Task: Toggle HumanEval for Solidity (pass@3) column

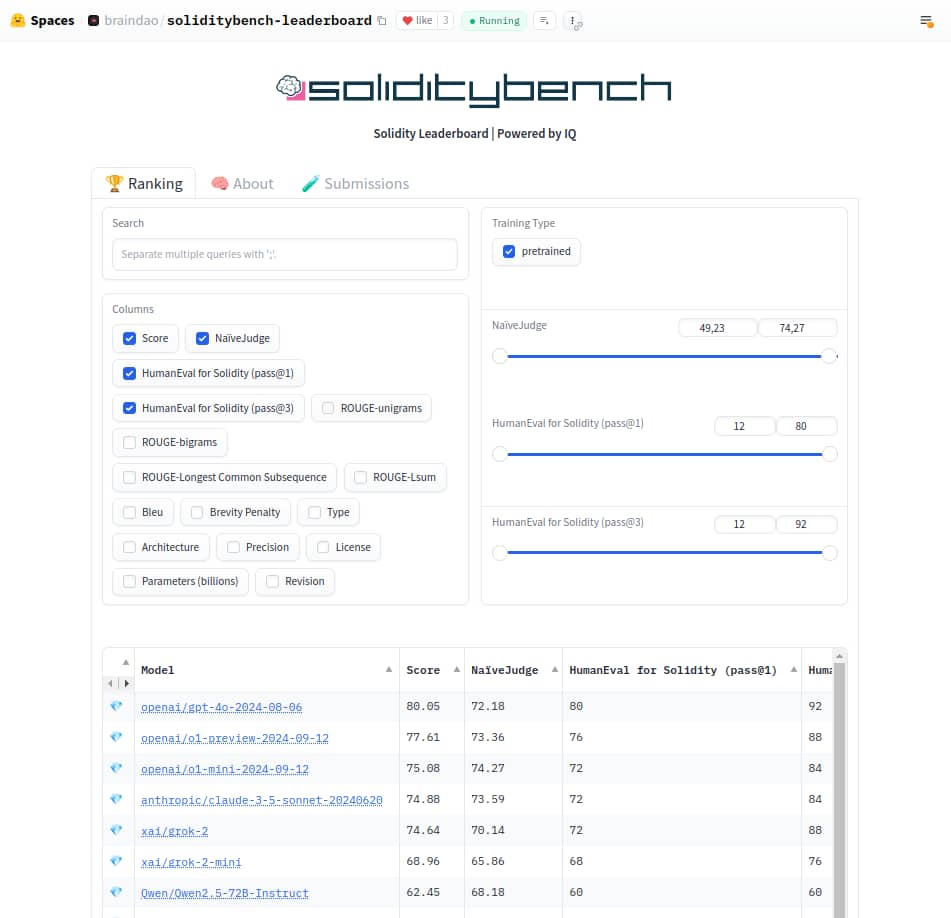Action: pos(129,408)
